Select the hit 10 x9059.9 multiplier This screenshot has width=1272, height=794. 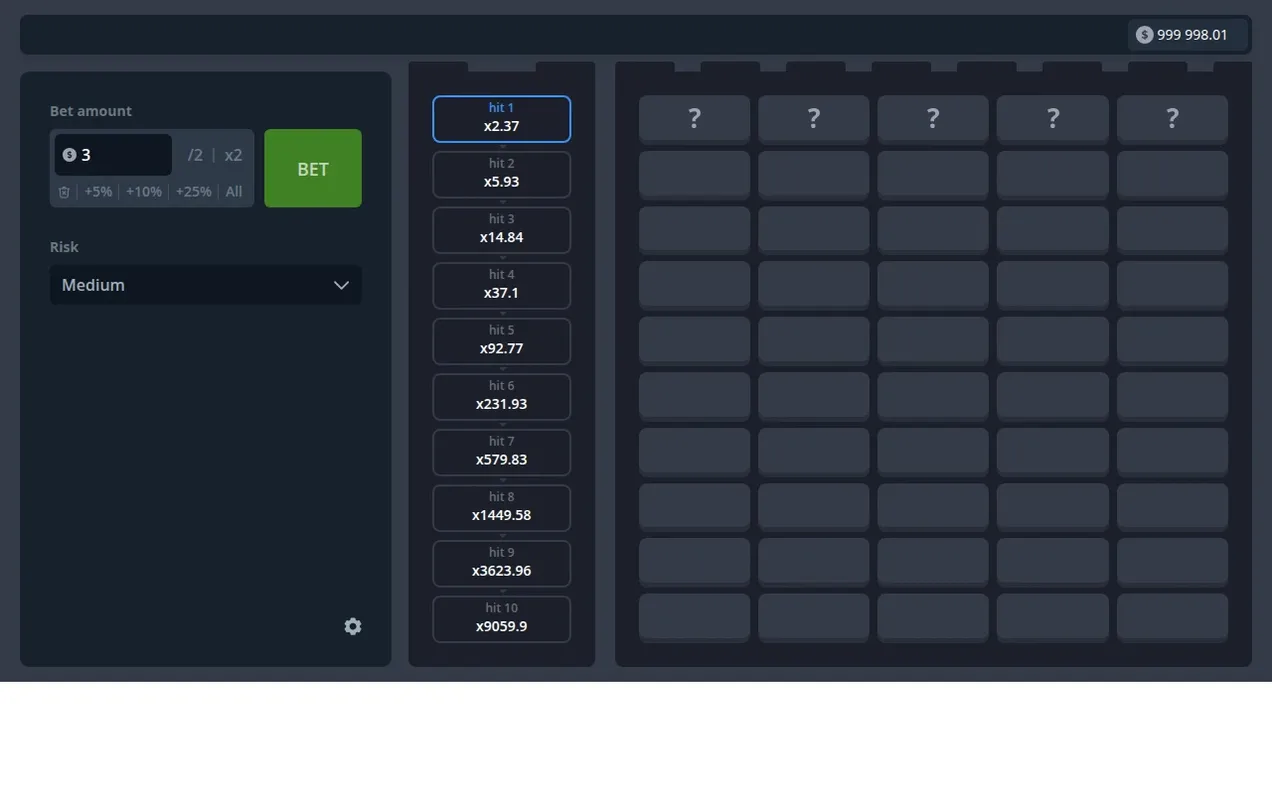(502, 619)
